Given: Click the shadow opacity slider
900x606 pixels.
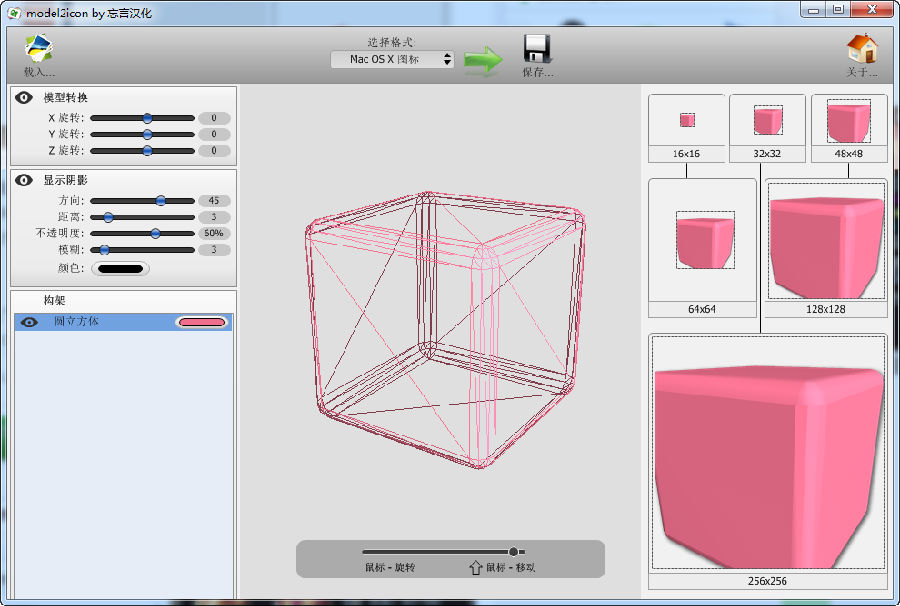Looking at the screenshot, I should coord(142,233).
